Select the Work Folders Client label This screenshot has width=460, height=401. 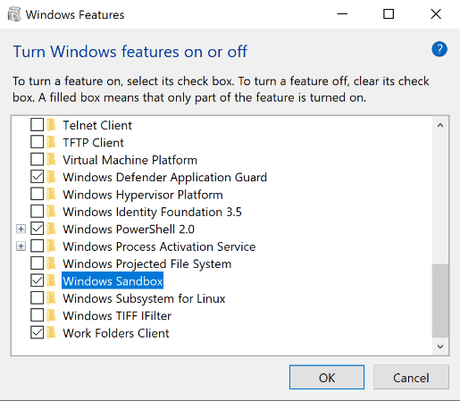tap(116, 333)
